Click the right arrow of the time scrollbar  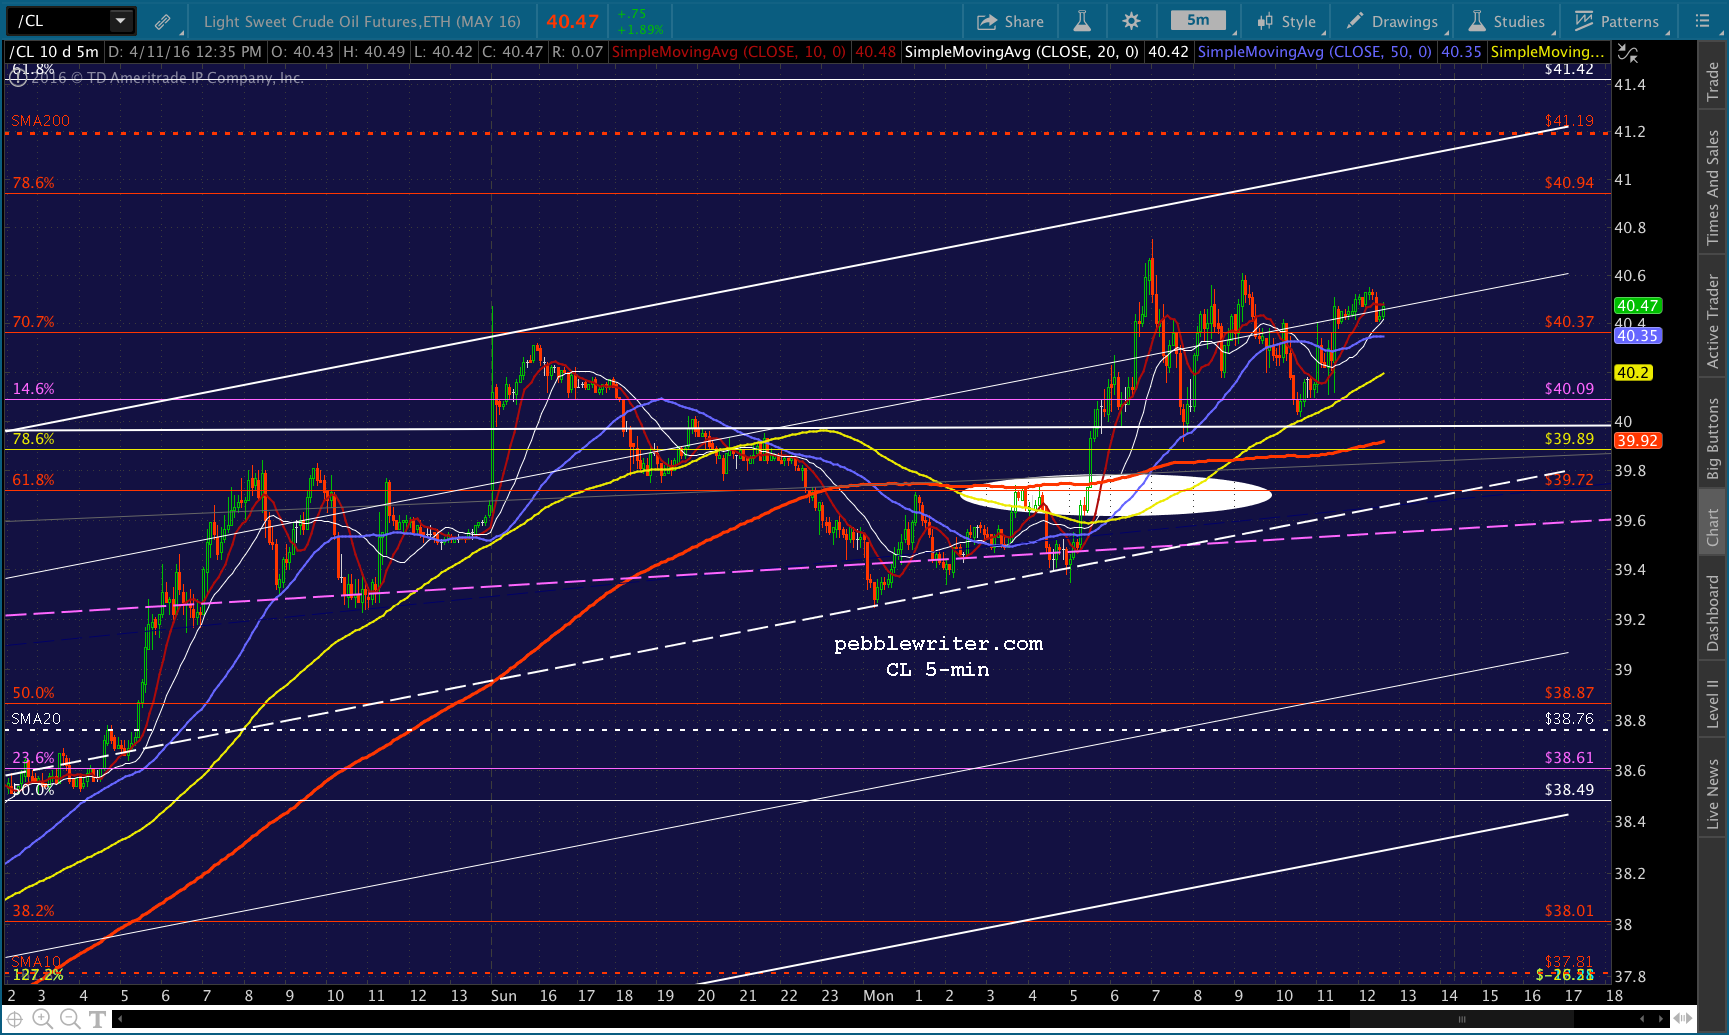click(x=1659, y=1020)
